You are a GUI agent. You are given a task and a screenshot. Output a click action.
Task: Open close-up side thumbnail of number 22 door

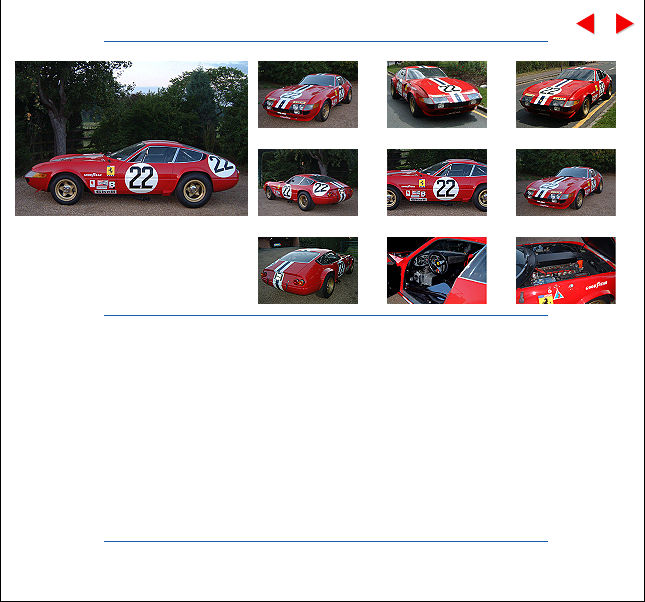click(x=437, y=182)
